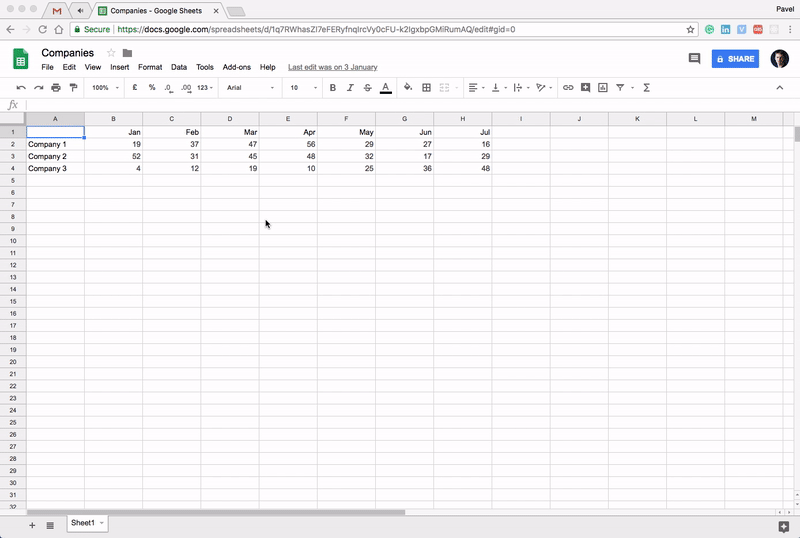Open the text rotation dropdown
The height and width of the screenshot is (538, 800).
pyautogui.click(x=544, y=88)
